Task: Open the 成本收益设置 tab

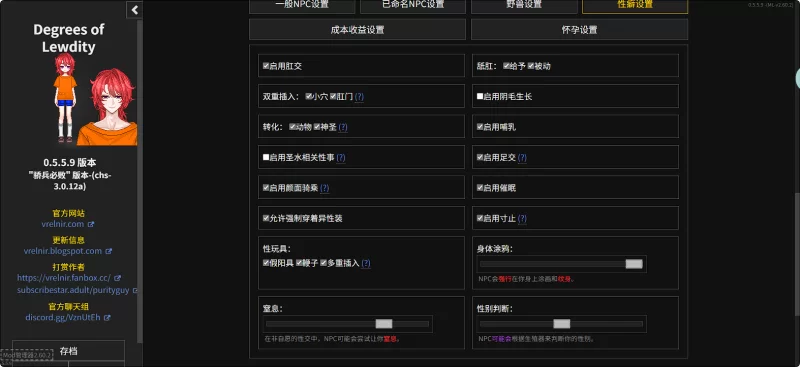Action: (x=357, y=30)
